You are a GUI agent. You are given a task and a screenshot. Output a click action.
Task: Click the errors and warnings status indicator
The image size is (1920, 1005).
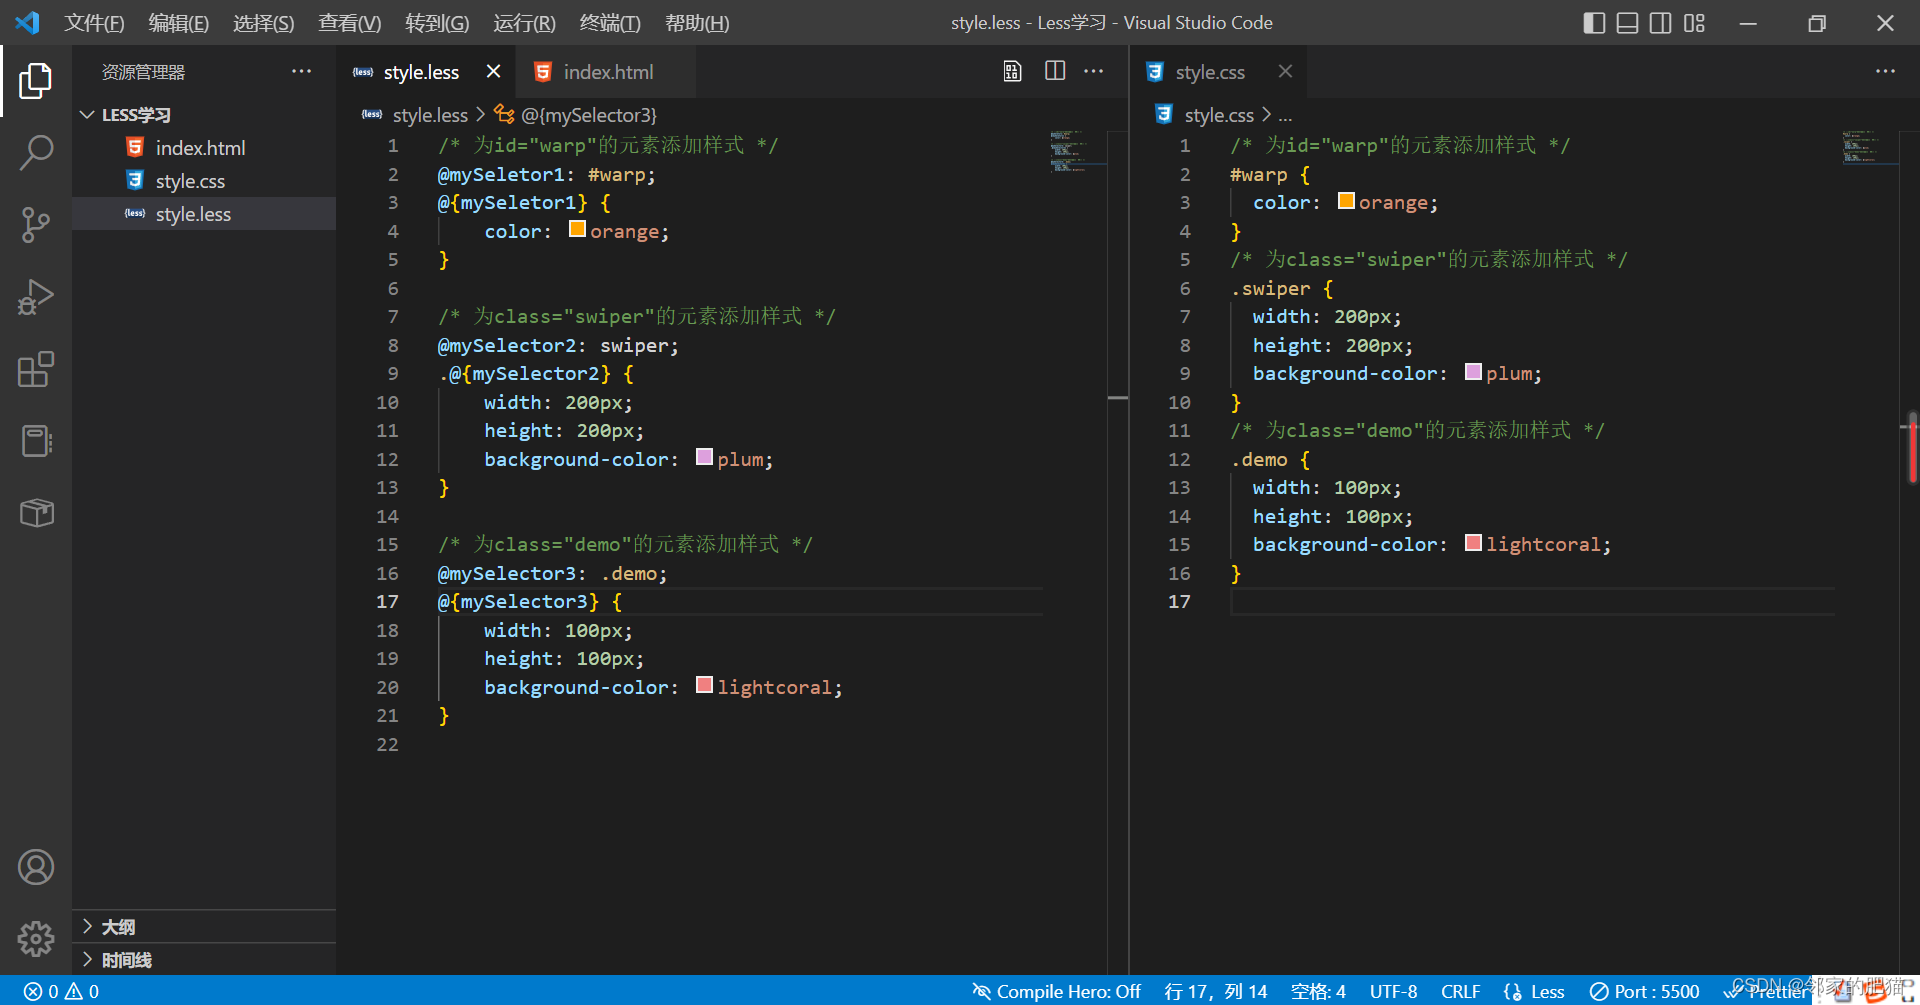click(62, 991)
